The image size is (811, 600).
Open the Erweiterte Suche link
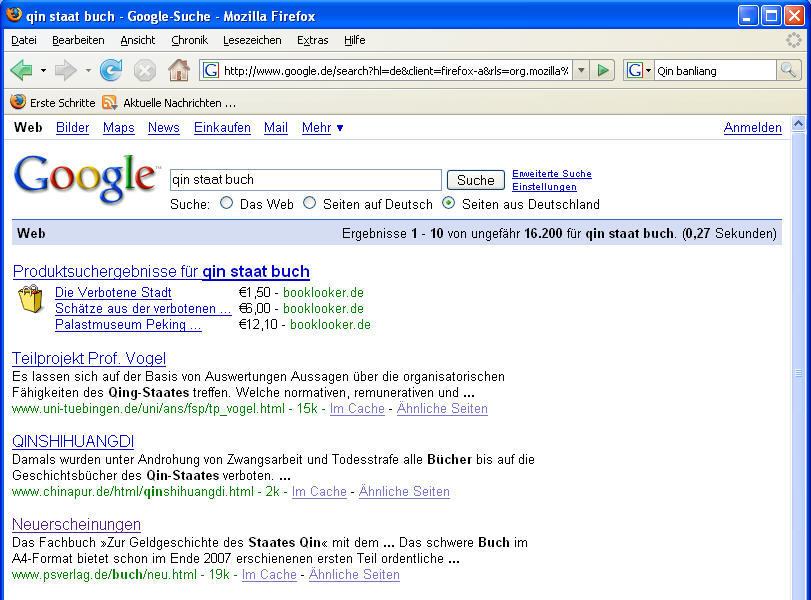click(x=552, y=174)
